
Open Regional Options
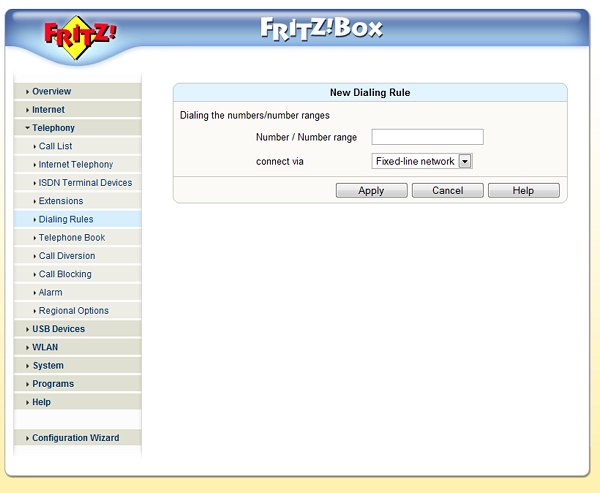[73, 311]
